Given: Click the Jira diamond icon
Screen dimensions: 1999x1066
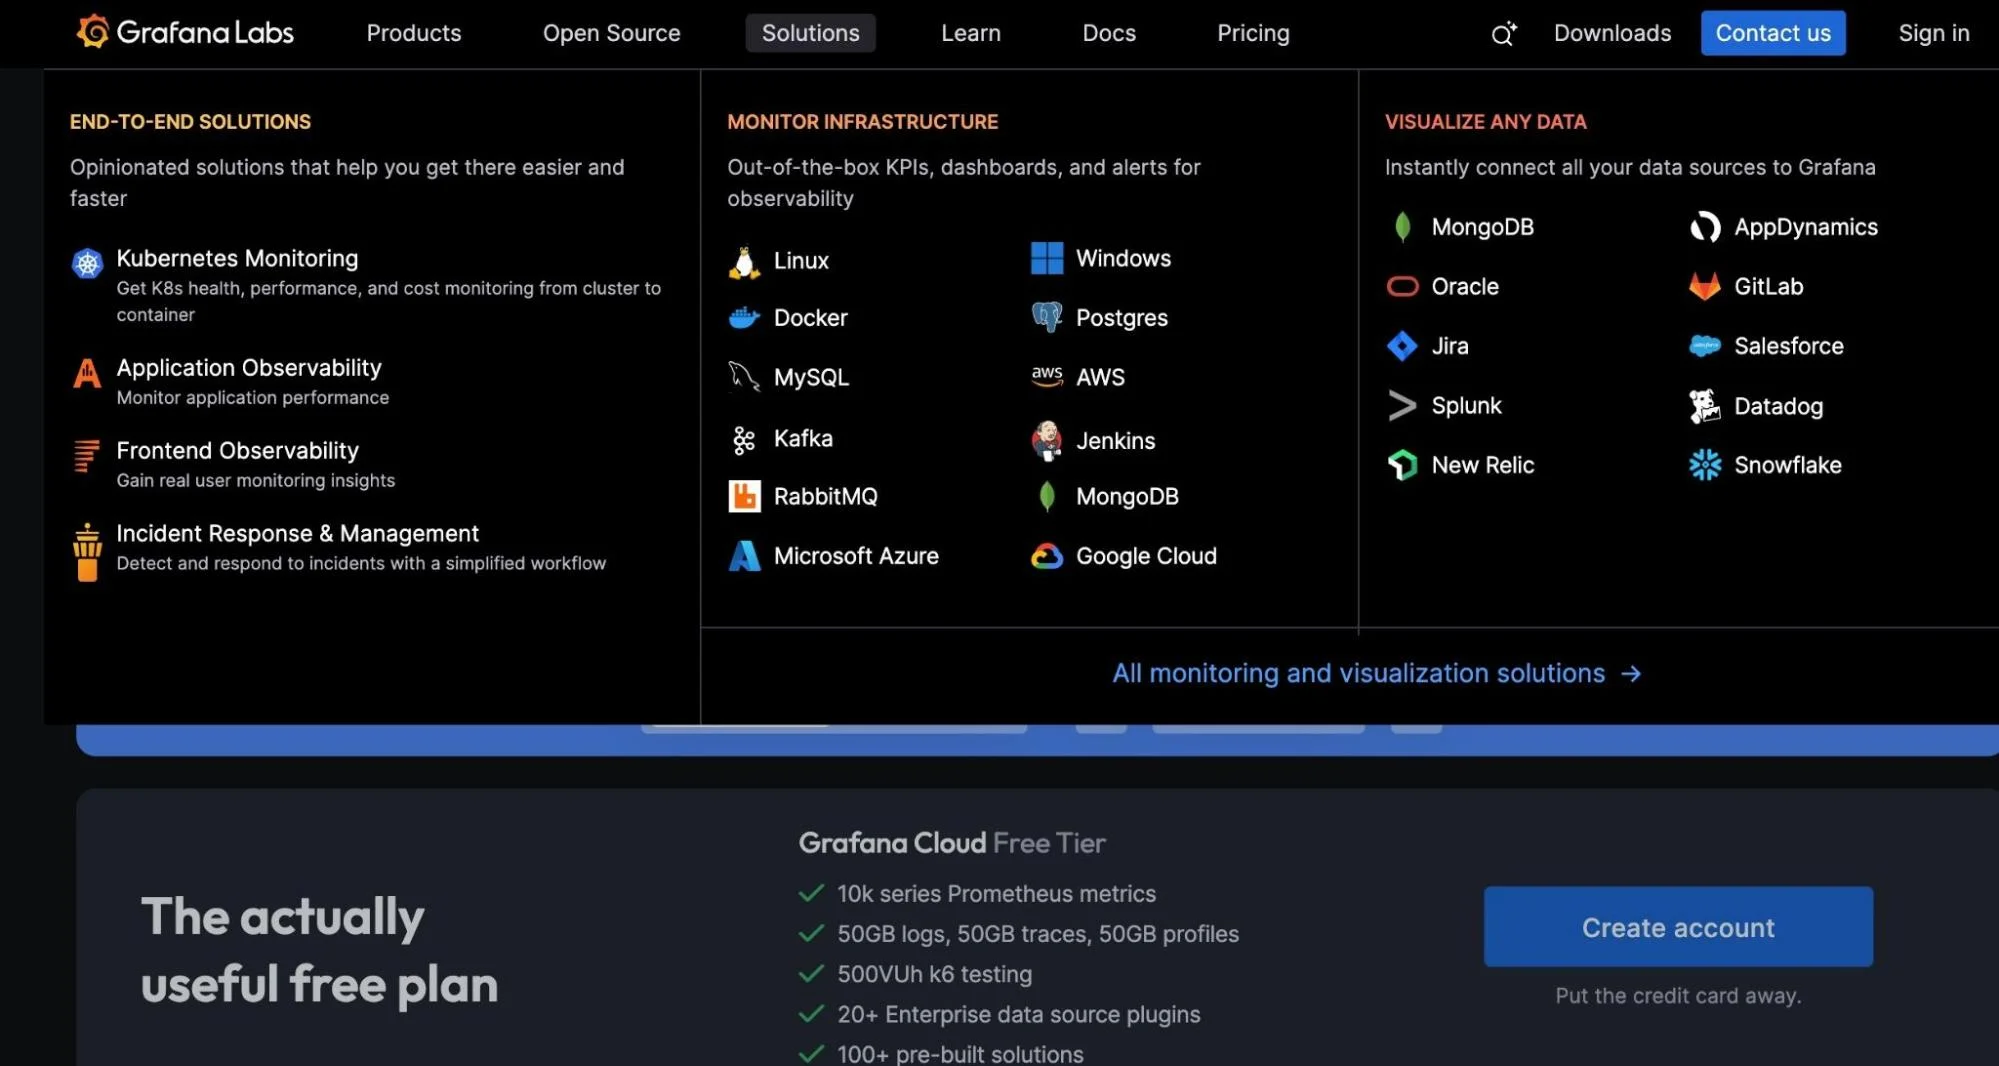Looking at the screenshot, I should click(x=1402, y=346).
